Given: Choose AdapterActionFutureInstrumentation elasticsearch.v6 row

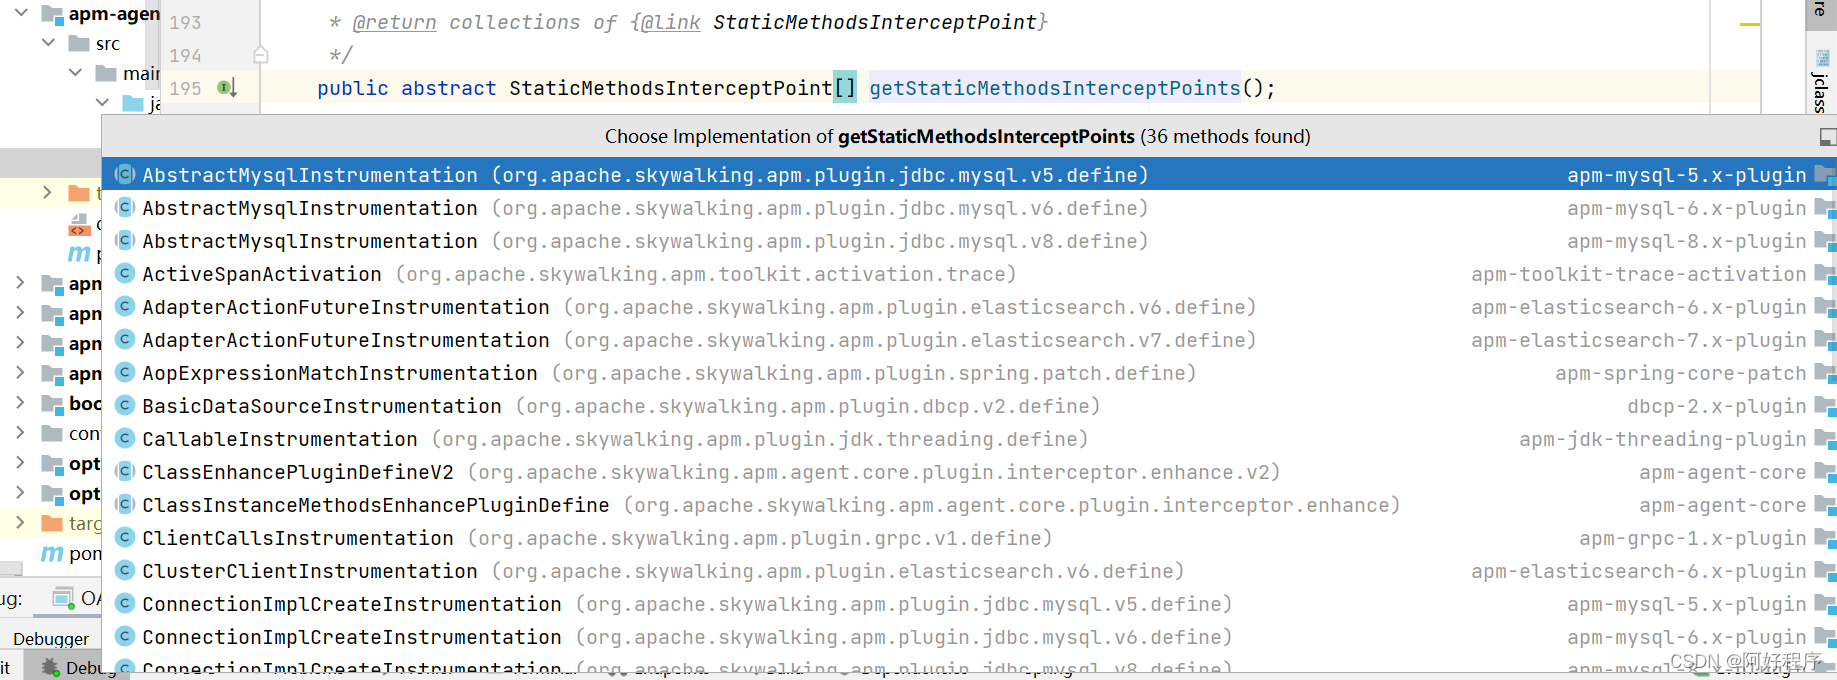Looking at the screenshot, I should coord(968,307).
